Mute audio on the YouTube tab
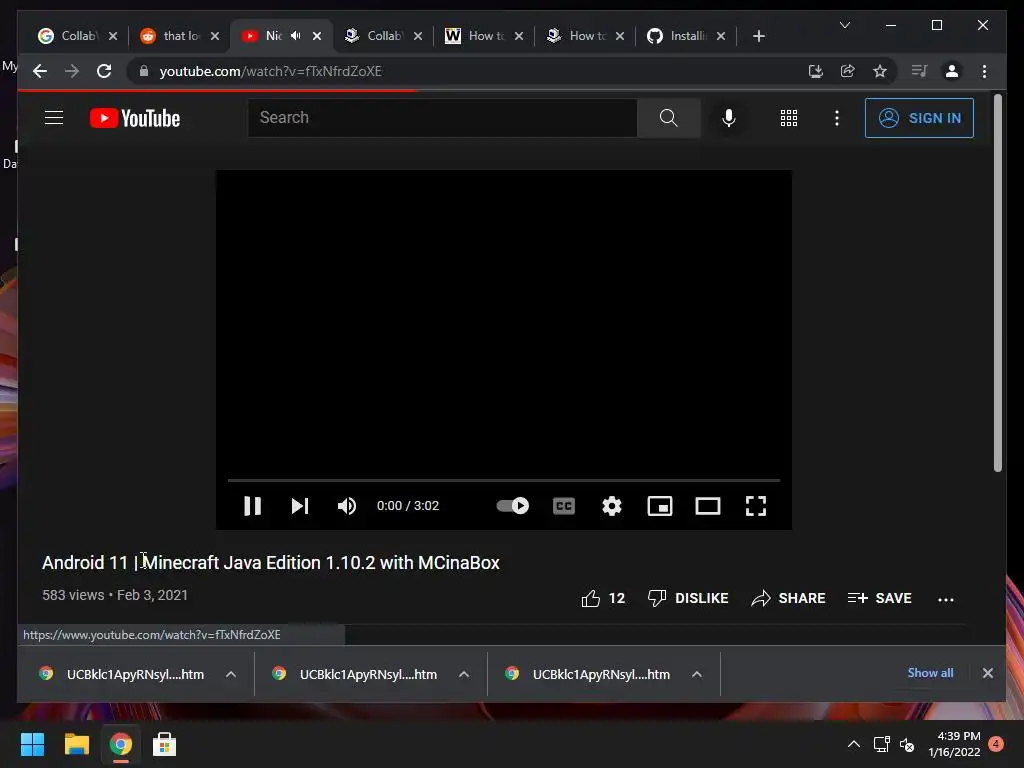The height and width of the screenshot is (768, 1024). tap(296, 35)
